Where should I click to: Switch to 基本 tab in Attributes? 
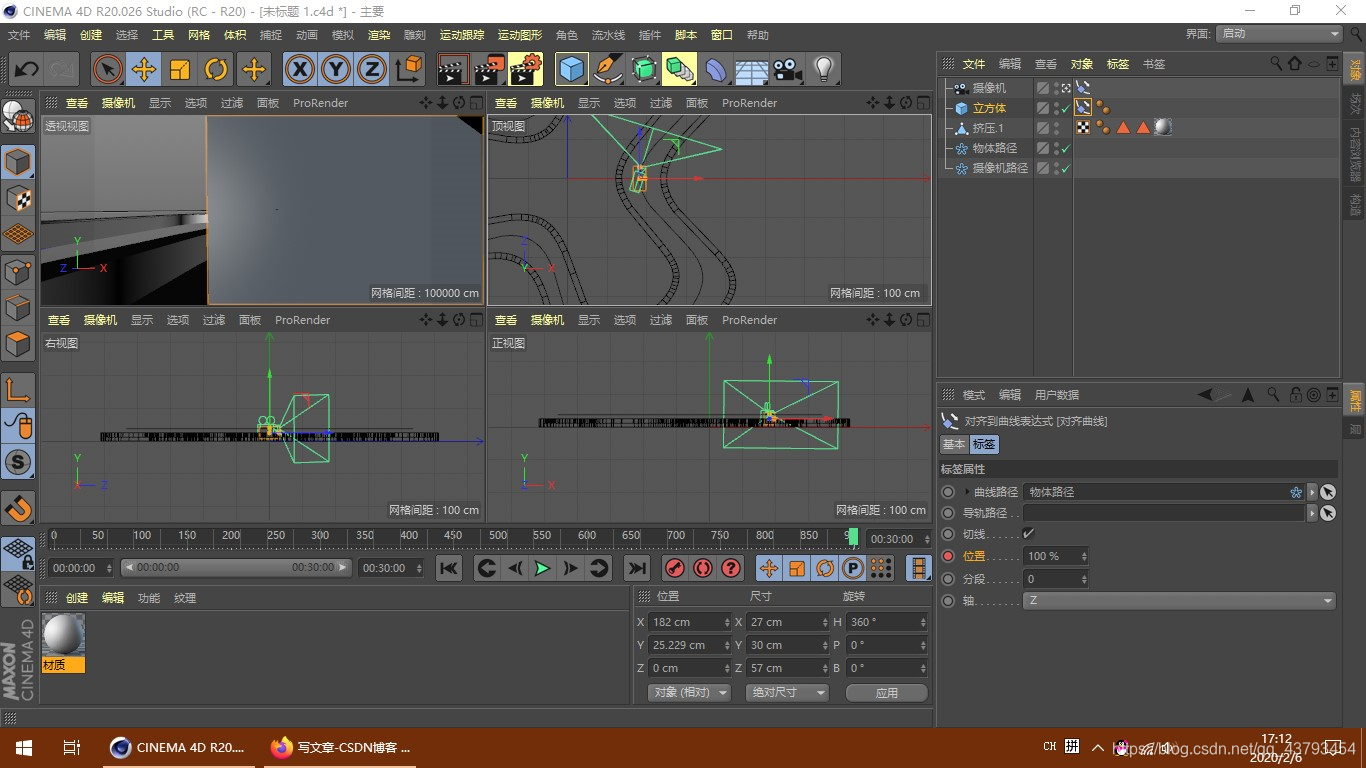pyautogui.click(x=954, y=444)
